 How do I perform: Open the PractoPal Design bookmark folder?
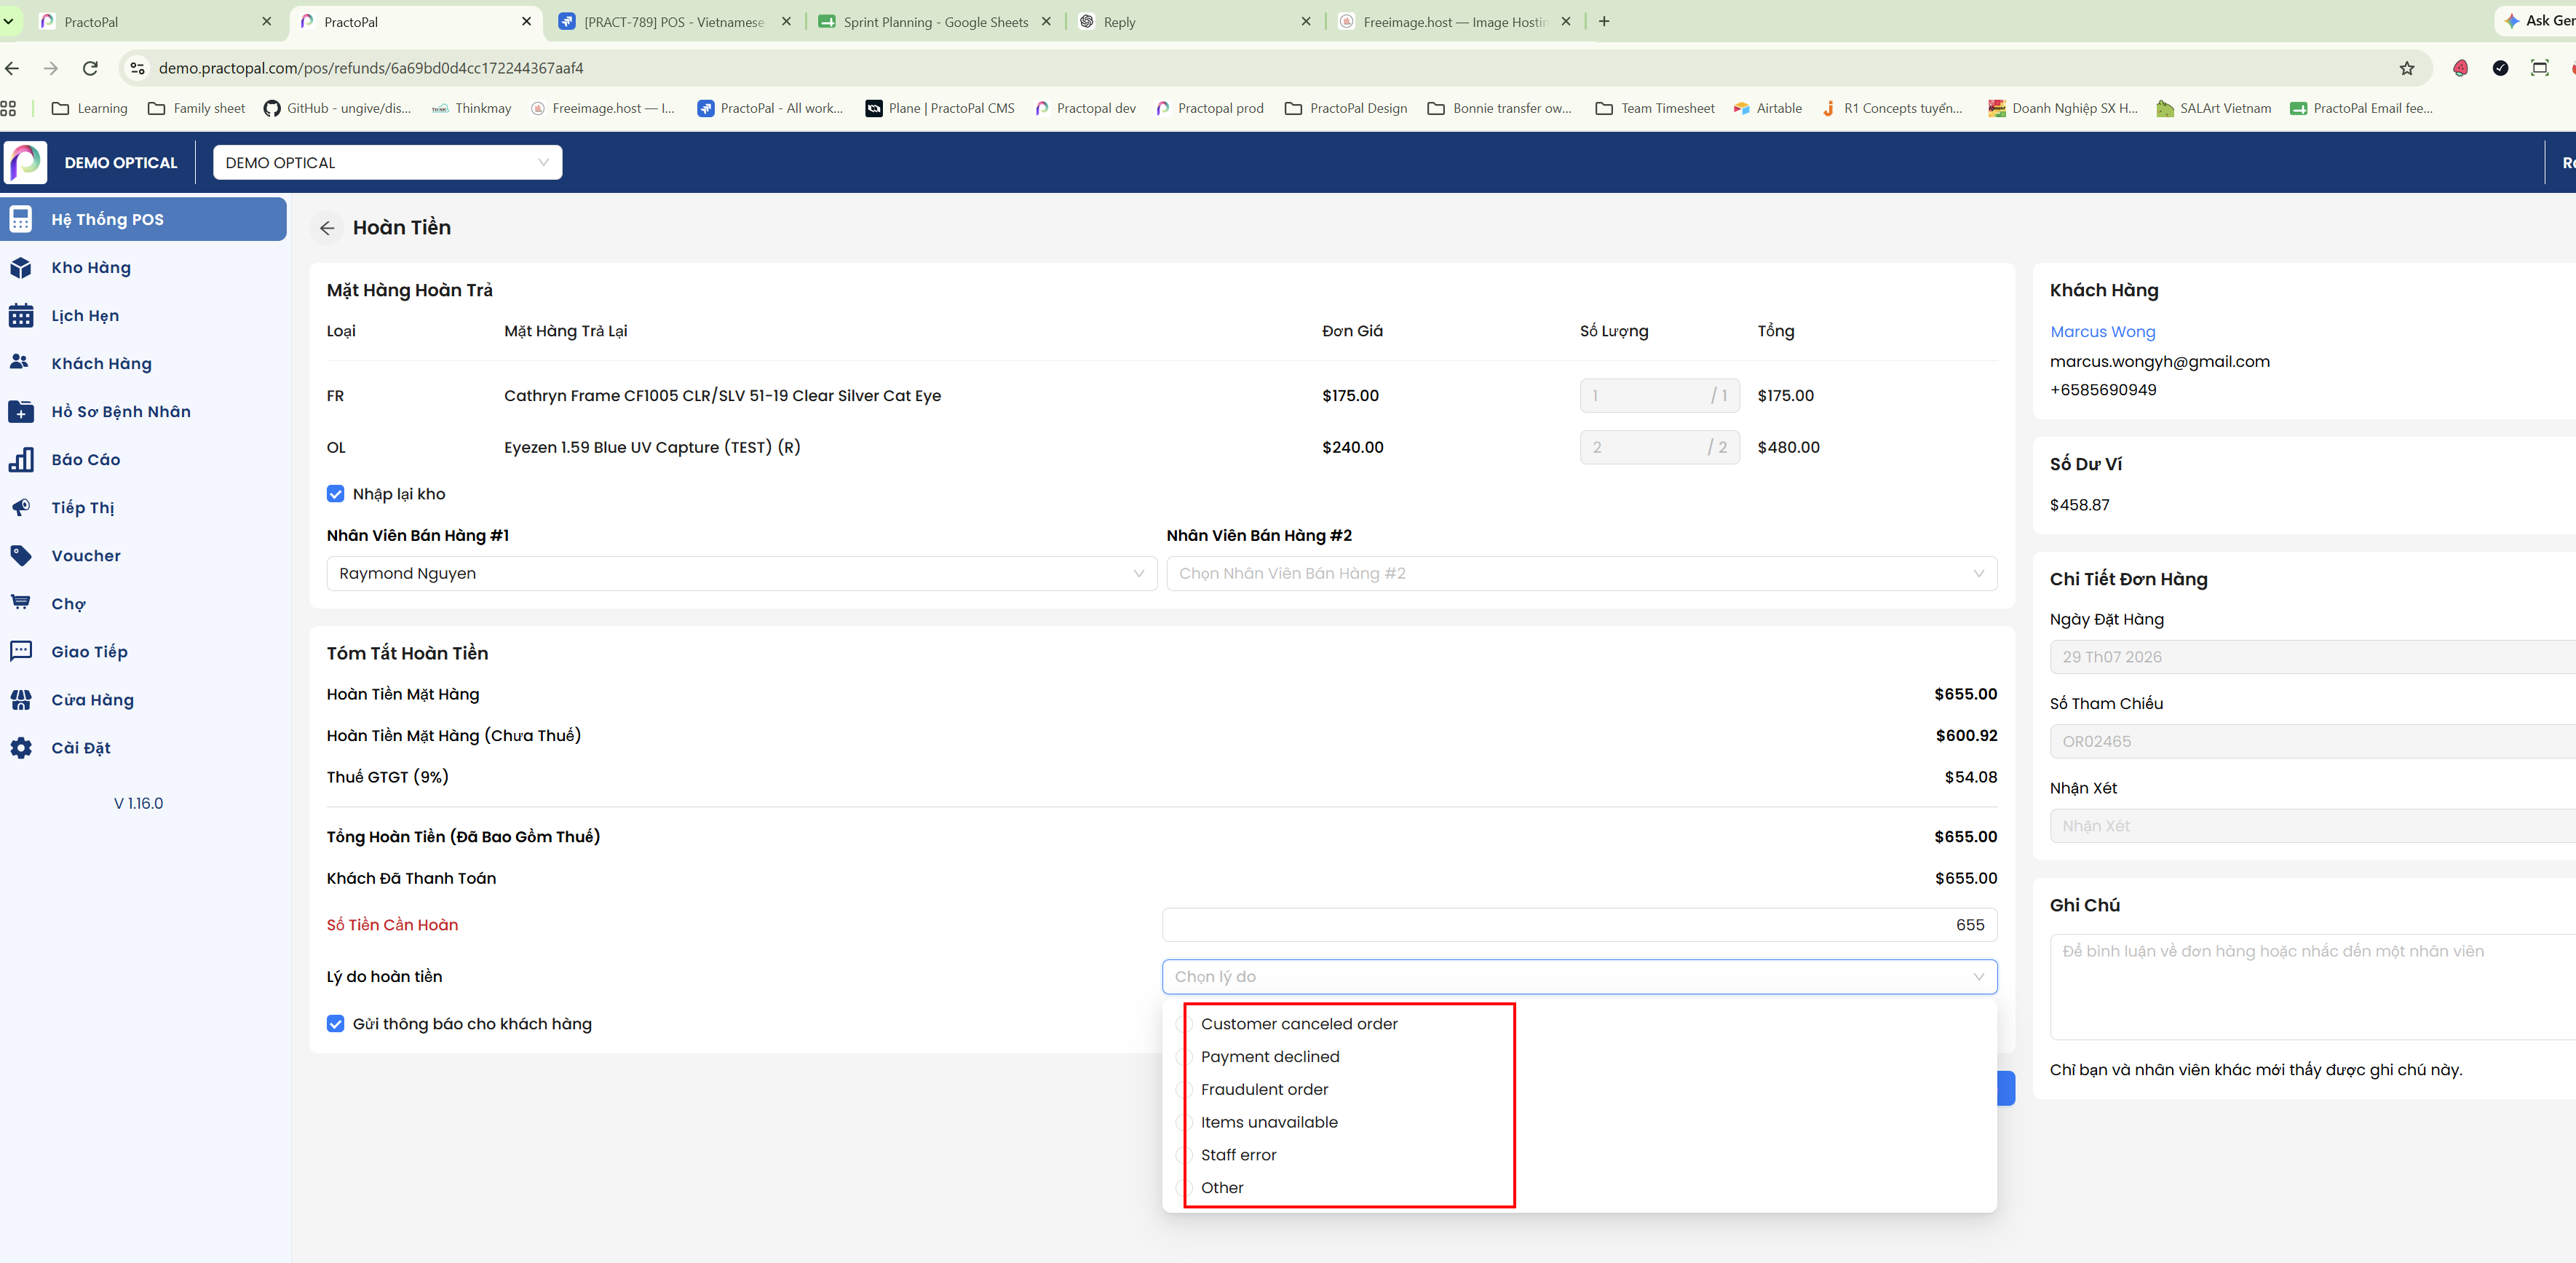click(1345, 108)
